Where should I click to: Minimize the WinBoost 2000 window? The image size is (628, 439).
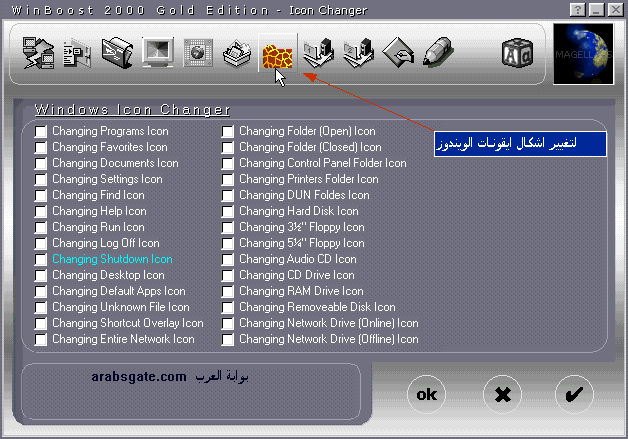pyautogui.click(x=596, y=10)
